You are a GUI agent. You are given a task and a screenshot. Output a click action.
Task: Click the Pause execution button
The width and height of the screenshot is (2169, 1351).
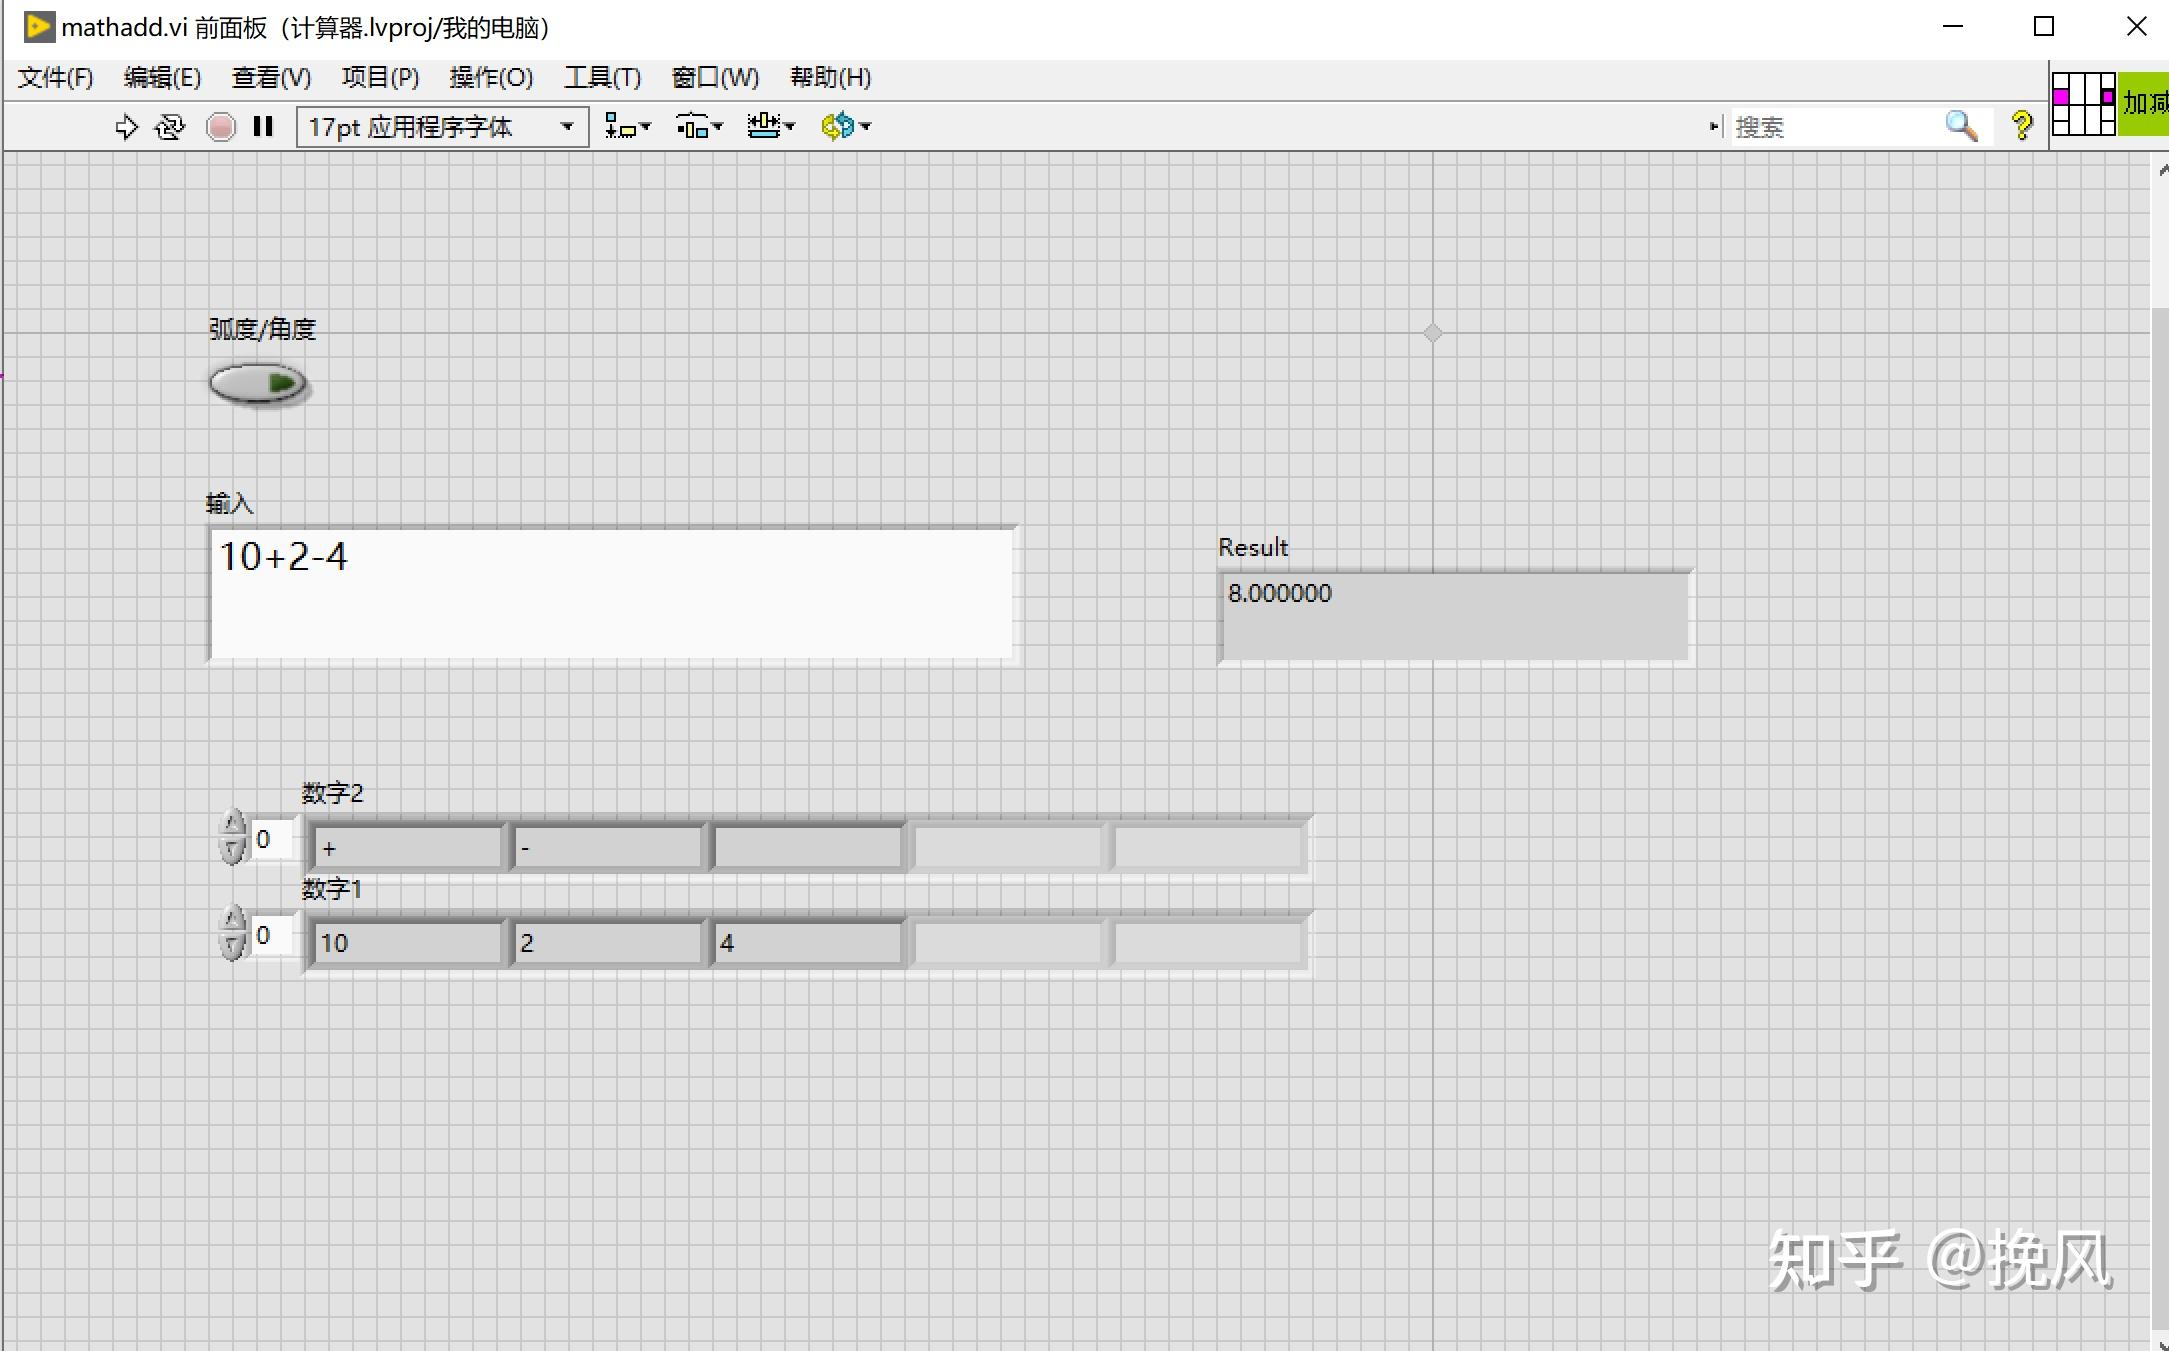tap(263, 127)
